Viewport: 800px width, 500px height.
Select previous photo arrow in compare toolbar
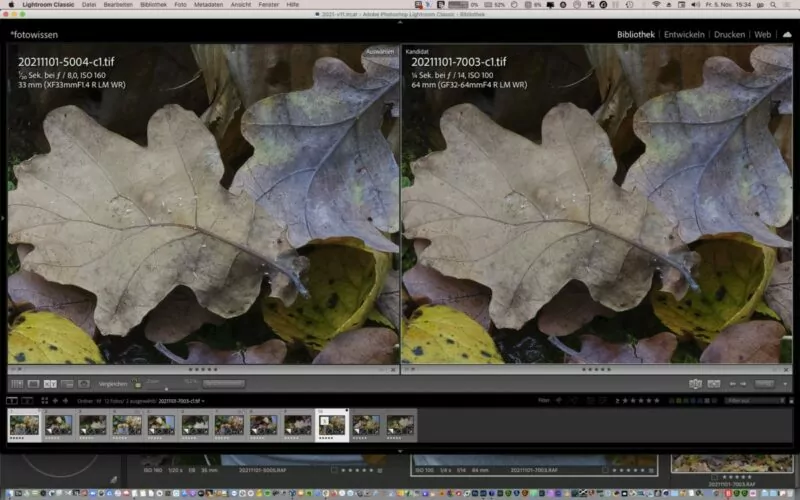732,384
